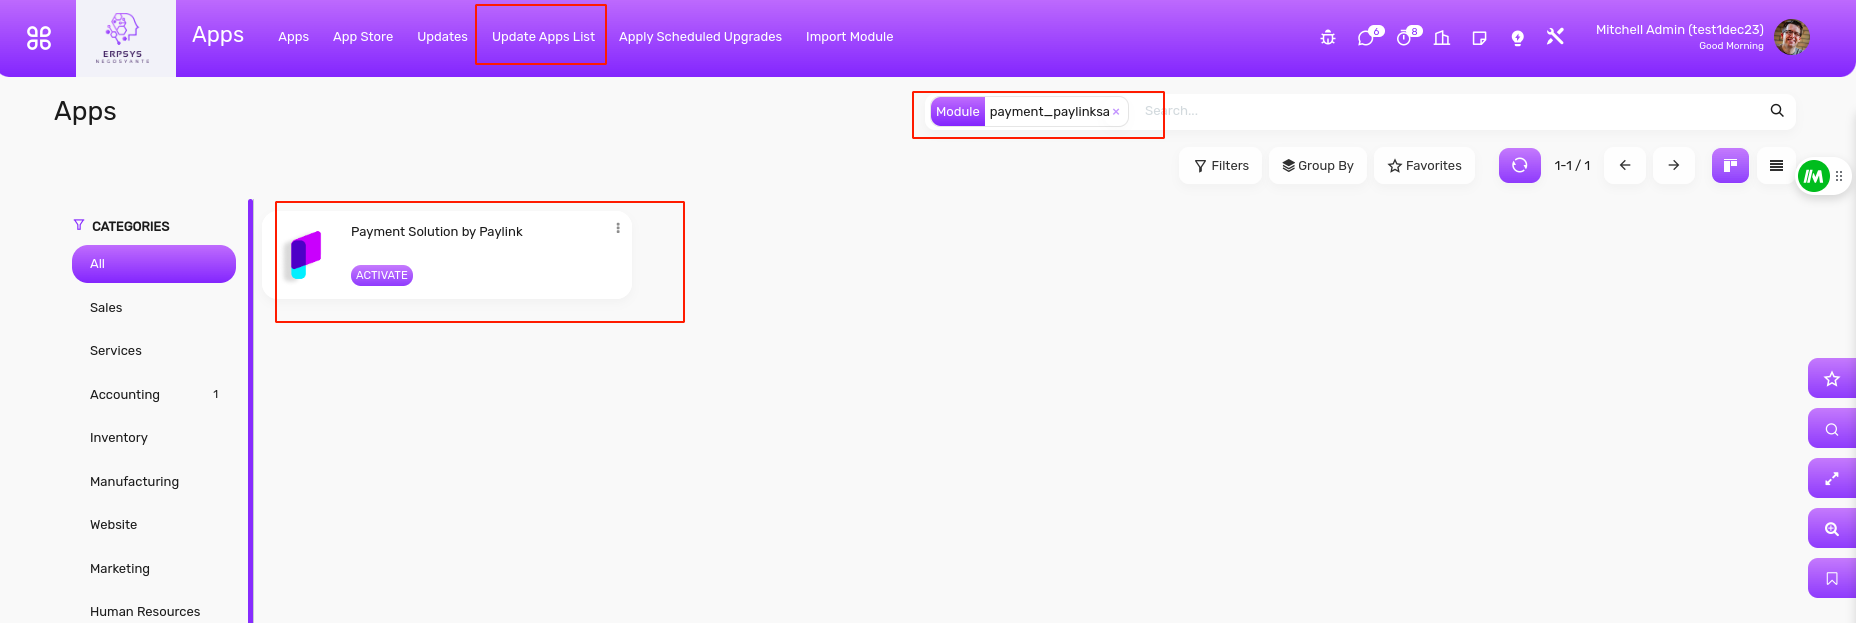Select the Accounting category
This screenshot has width=1856, height=623.
125,395
